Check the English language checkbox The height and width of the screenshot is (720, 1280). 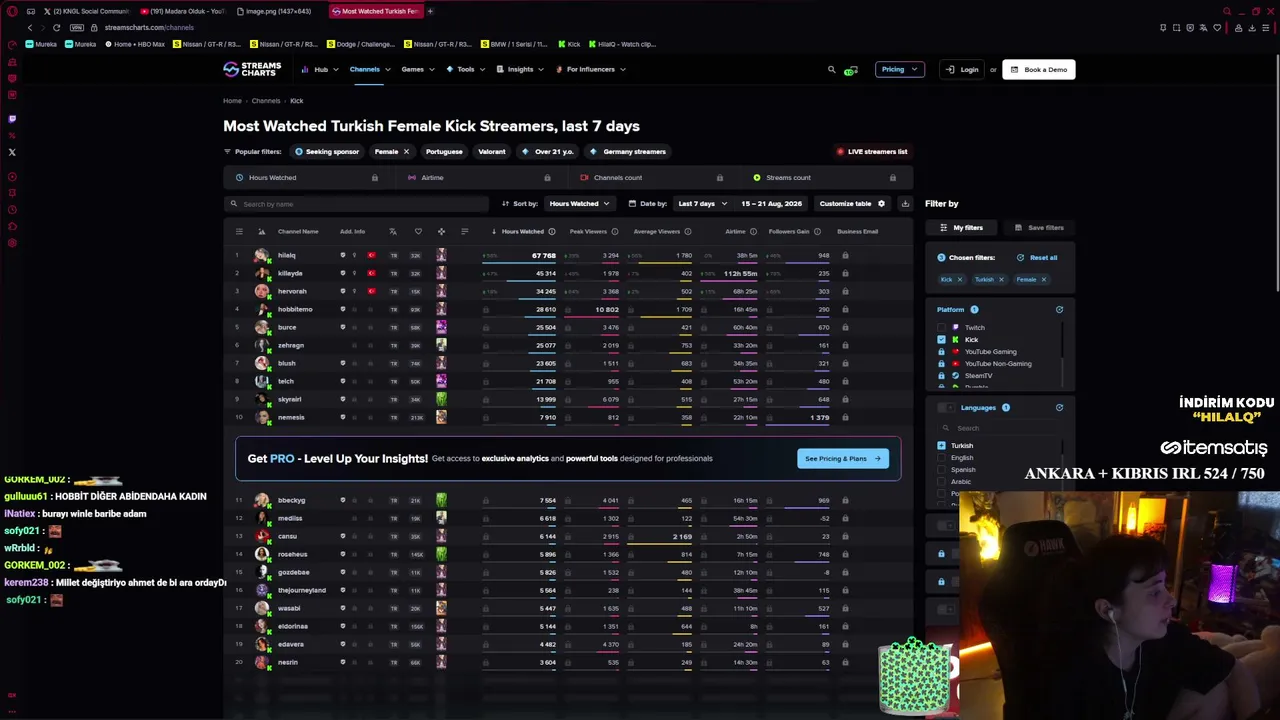click(941, 458)
